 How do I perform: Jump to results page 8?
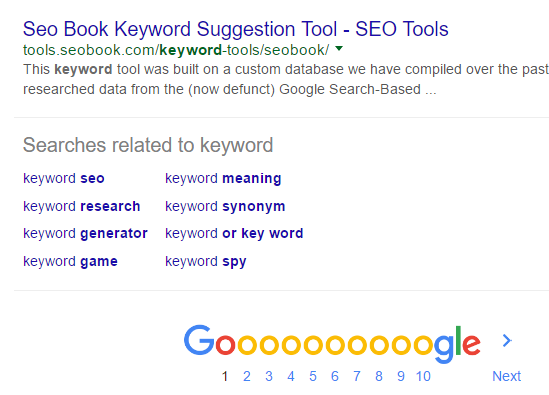[x=379, y=376]
